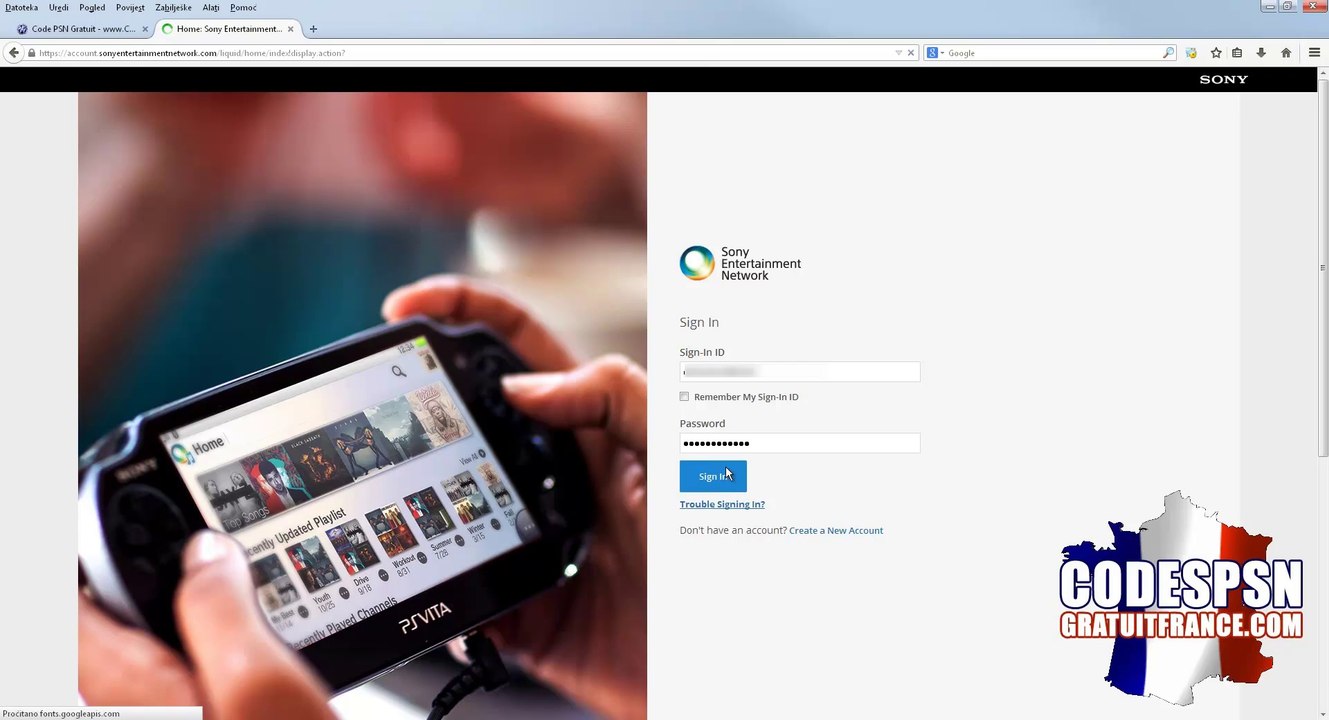Open the Alati menu

coord(211,7)
